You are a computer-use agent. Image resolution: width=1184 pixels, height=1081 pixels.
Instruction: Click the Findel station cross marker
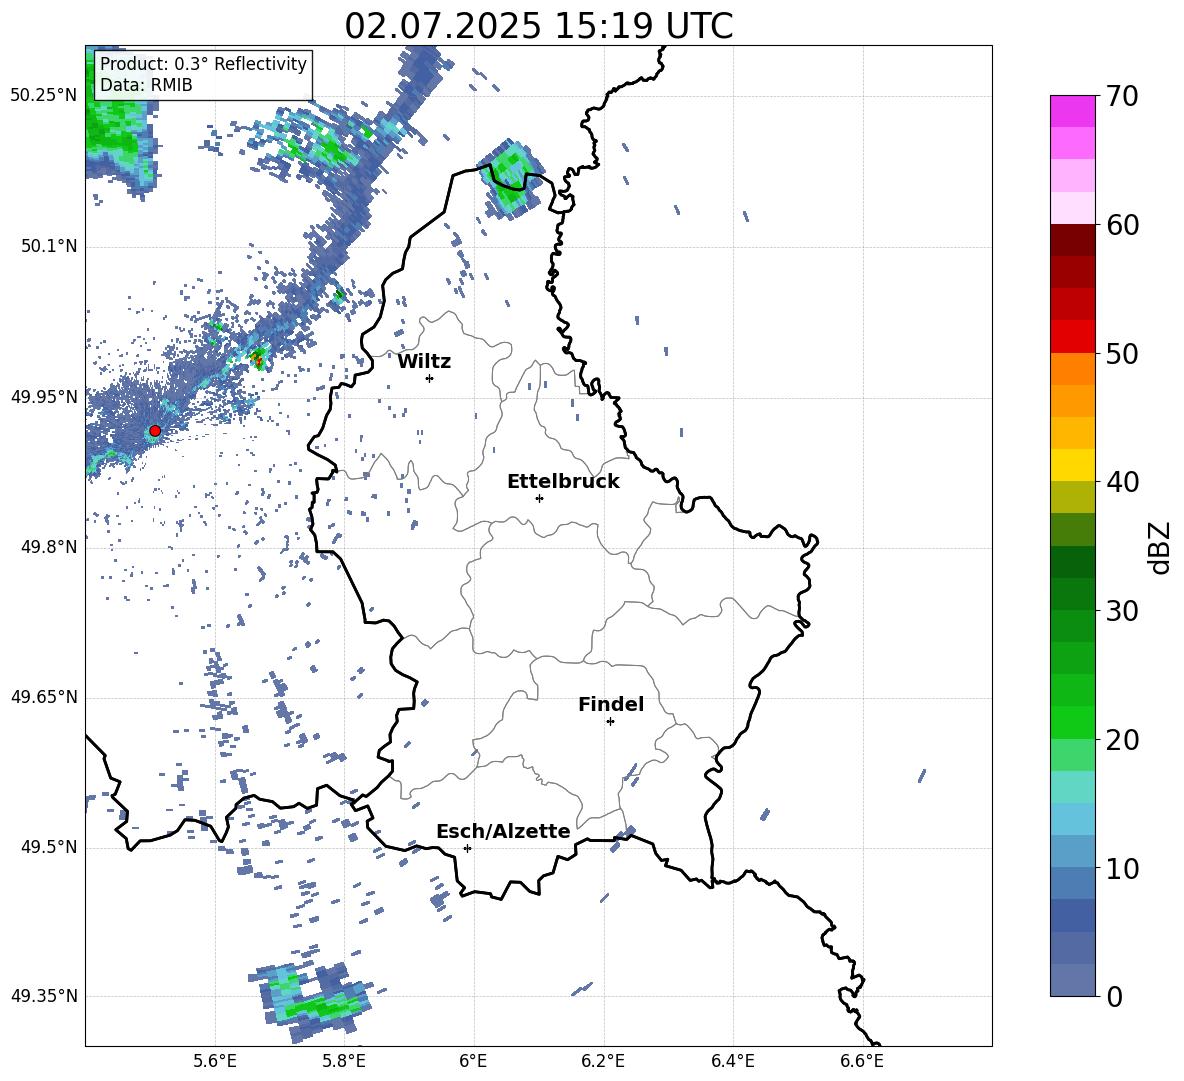(x=610, y=722)
